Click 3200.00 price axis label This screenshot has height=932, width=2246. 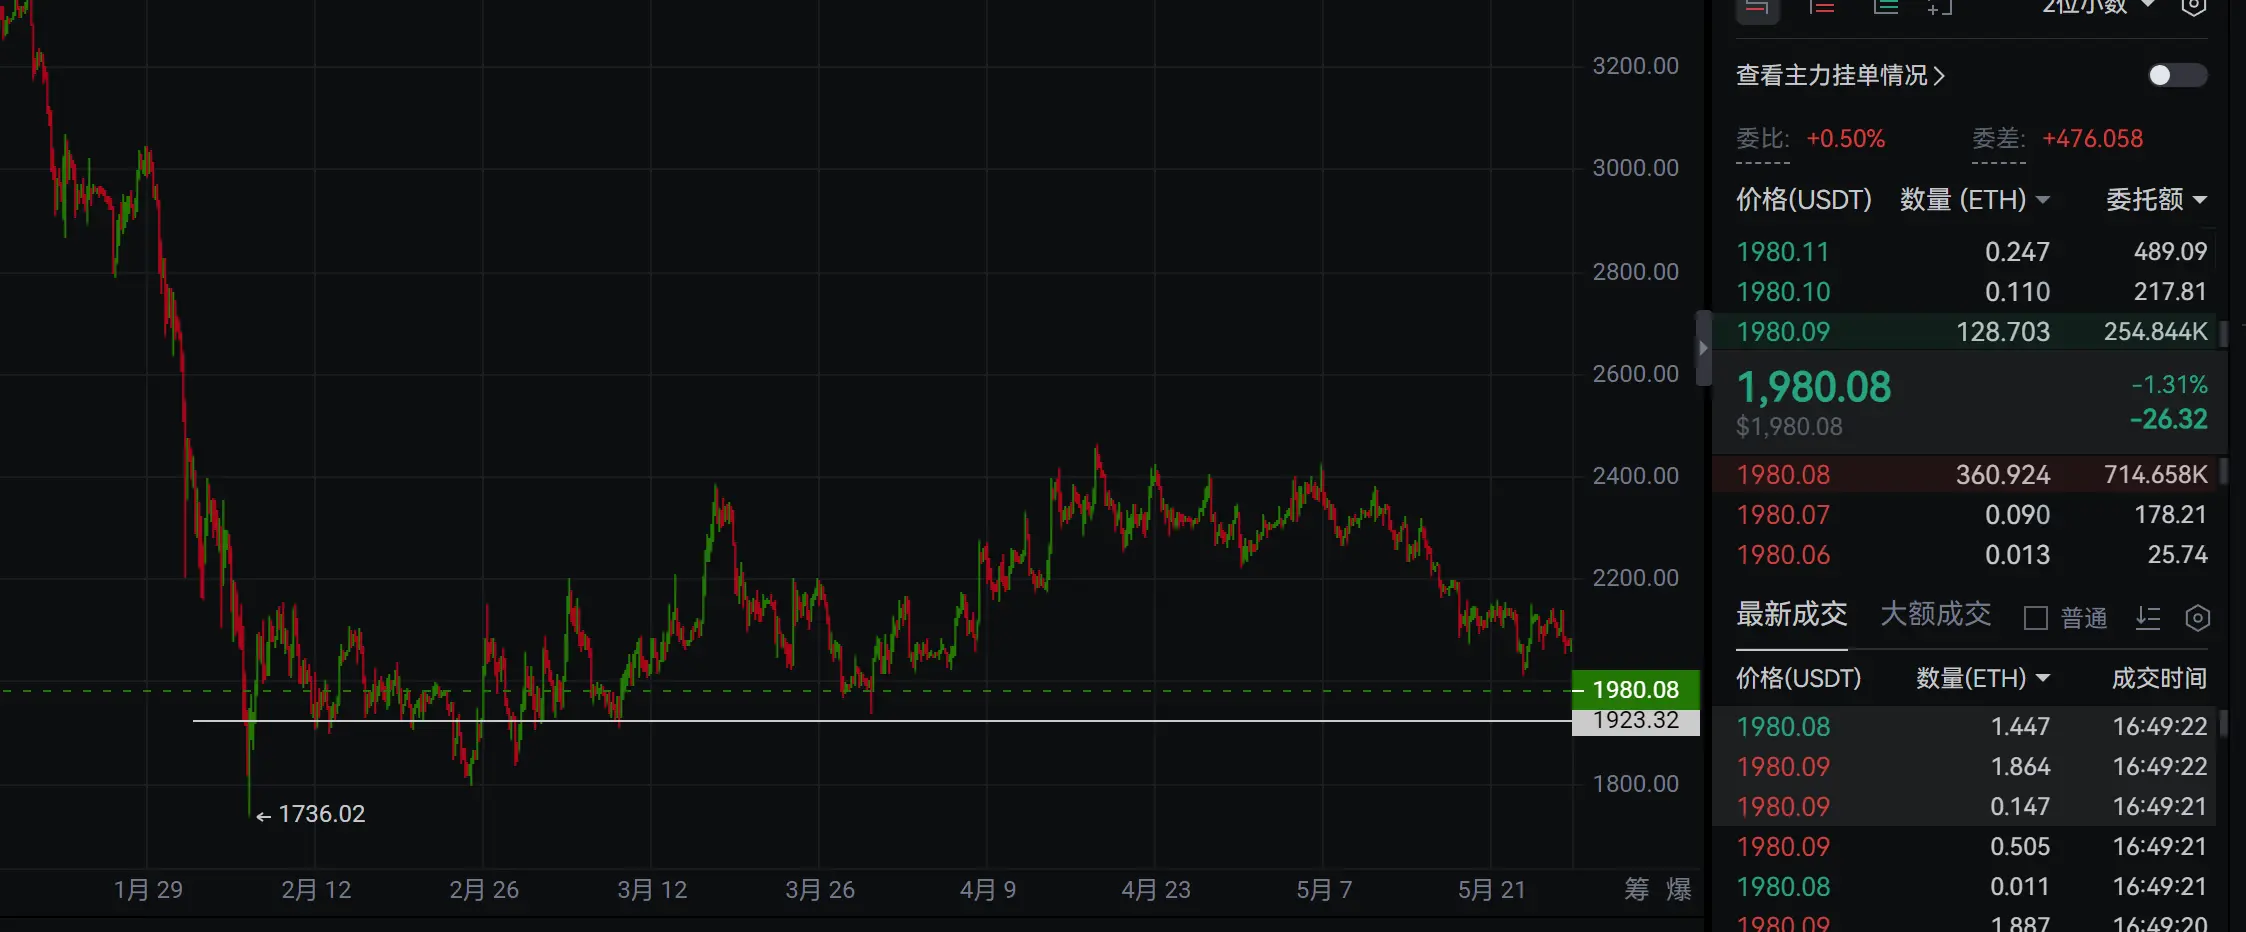[1635, 66]
